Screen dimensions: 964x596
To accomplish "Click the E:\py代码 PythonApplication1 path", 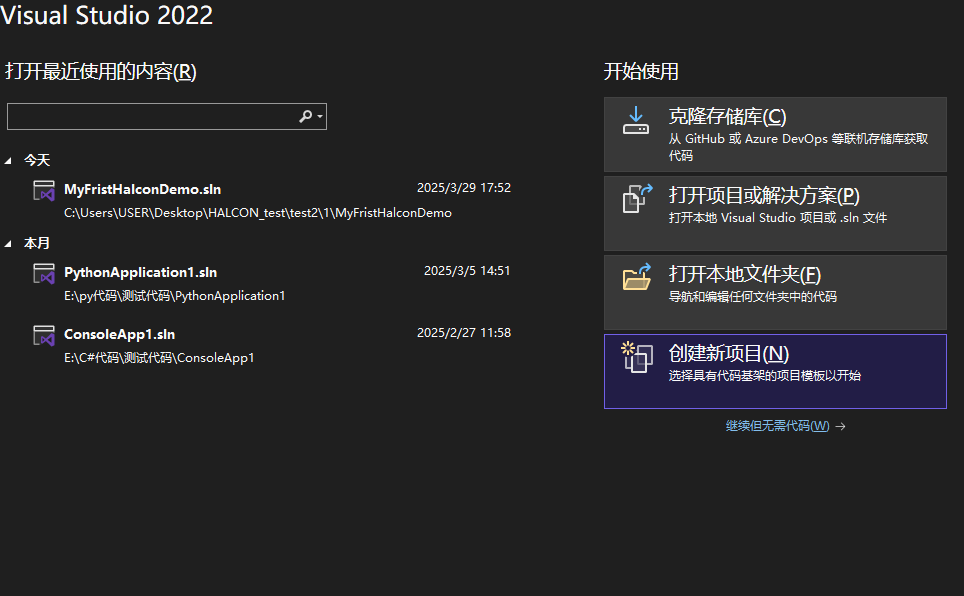I will pos(175,296).
